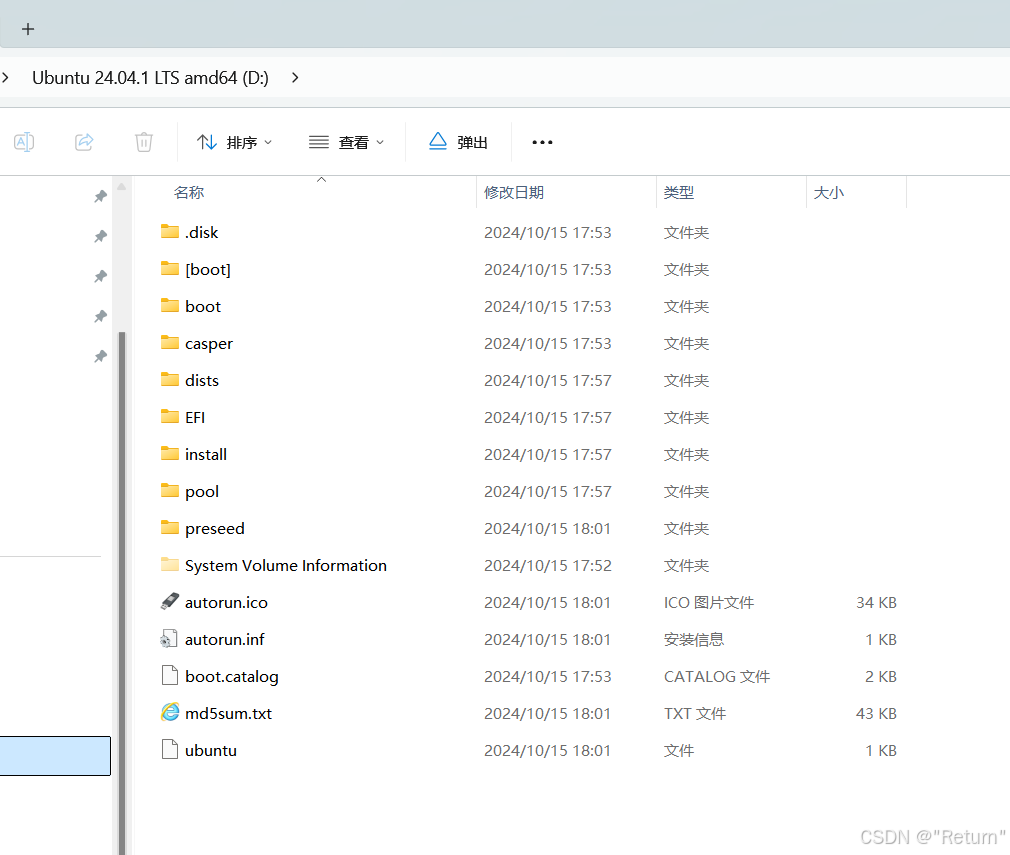This screenshot has height=855, width=1010.
Task: Select the EFI folder icon
Action: 170,417
